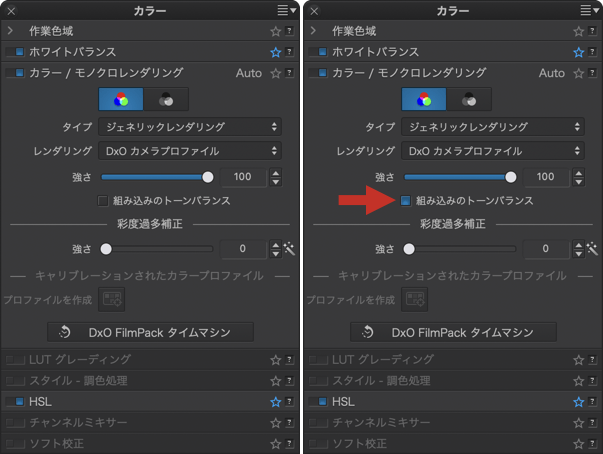The height and width of the screenshot is (454, 603).
Task: Click 強さ value field 100 in left panel
Action: coord(243,177)
